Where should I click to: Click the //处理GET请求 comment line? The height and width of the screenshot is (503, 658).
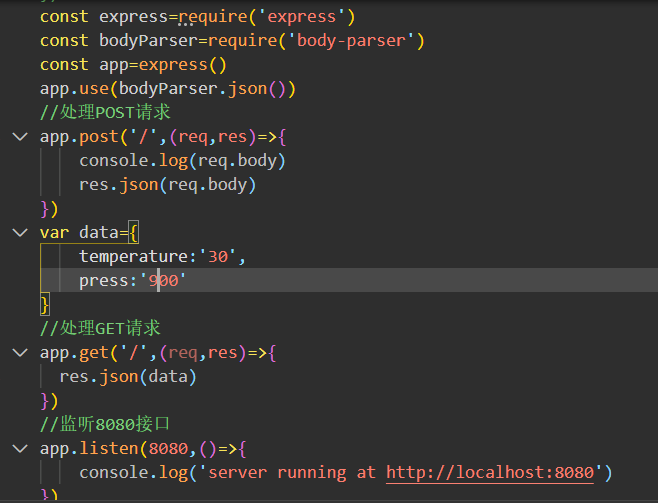pos(100,328)
